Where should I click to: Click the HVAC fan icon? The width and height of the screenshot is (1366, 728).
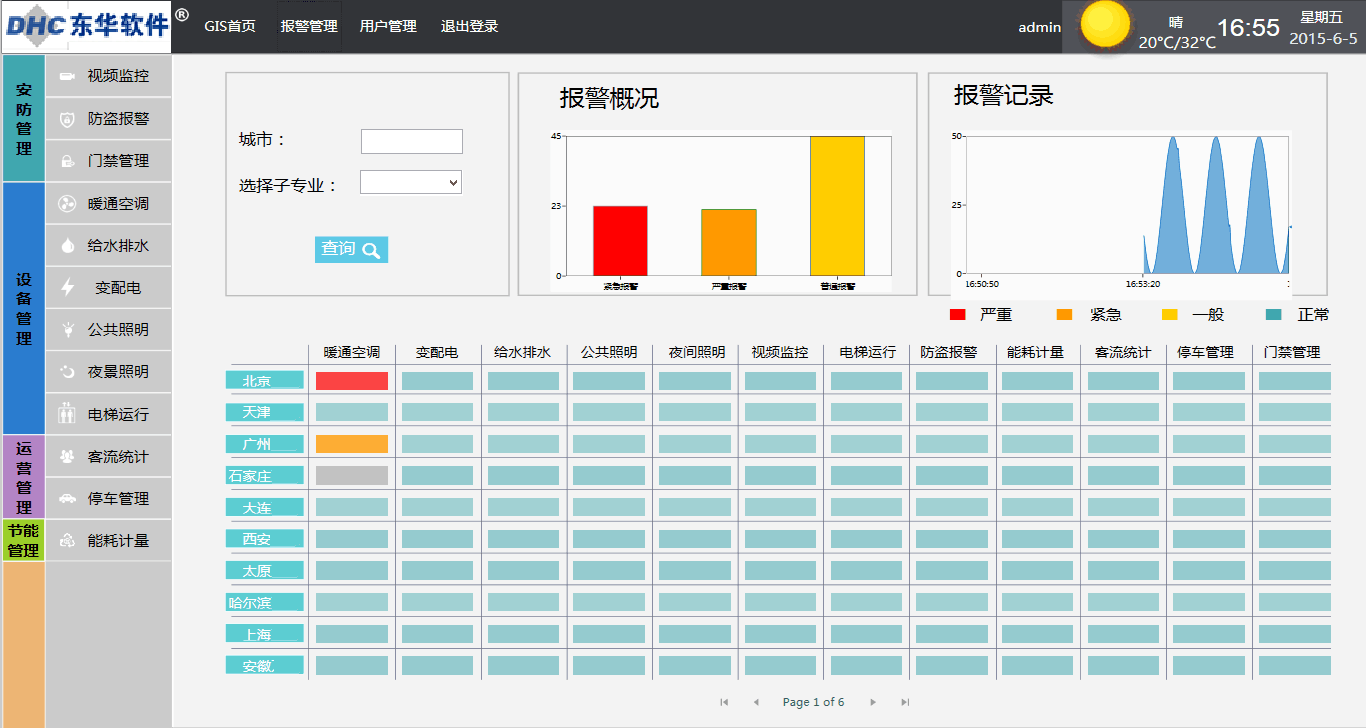(x=67, y=204)
